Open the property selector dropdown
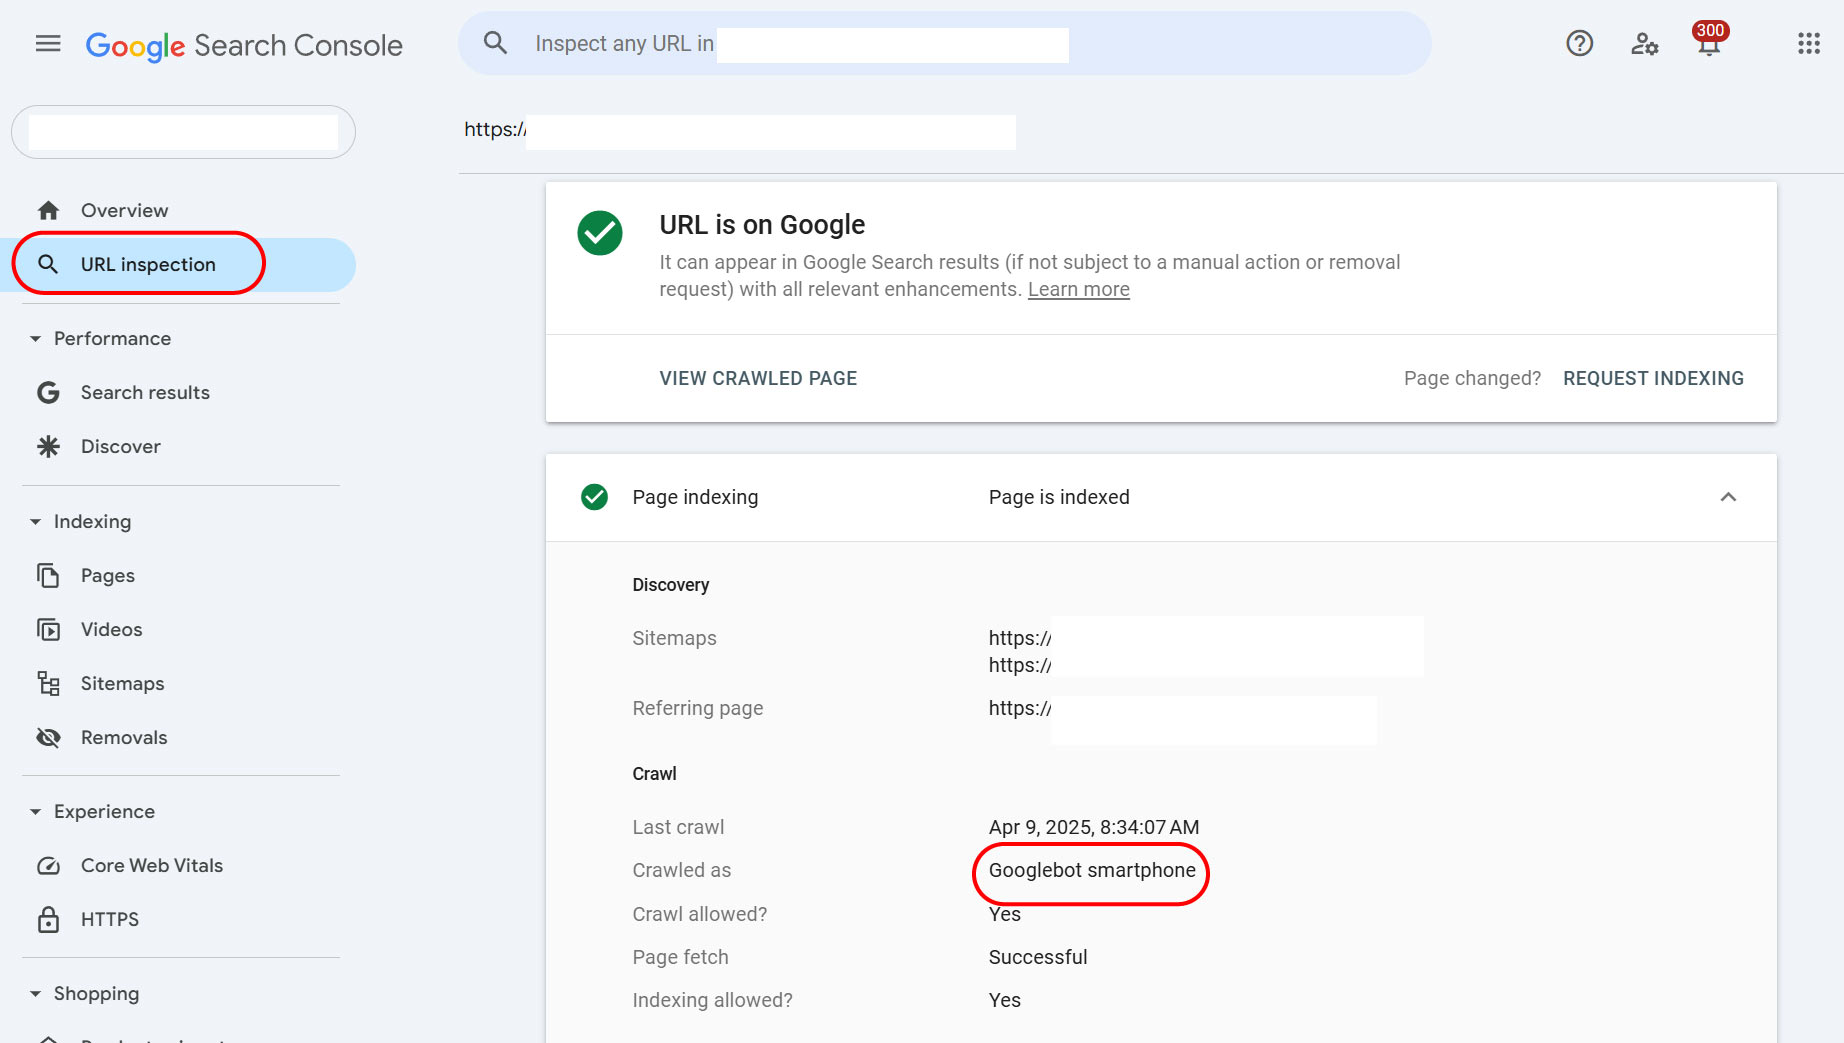The height and width of the screenshot is (1043, 1844). point(183,132)
